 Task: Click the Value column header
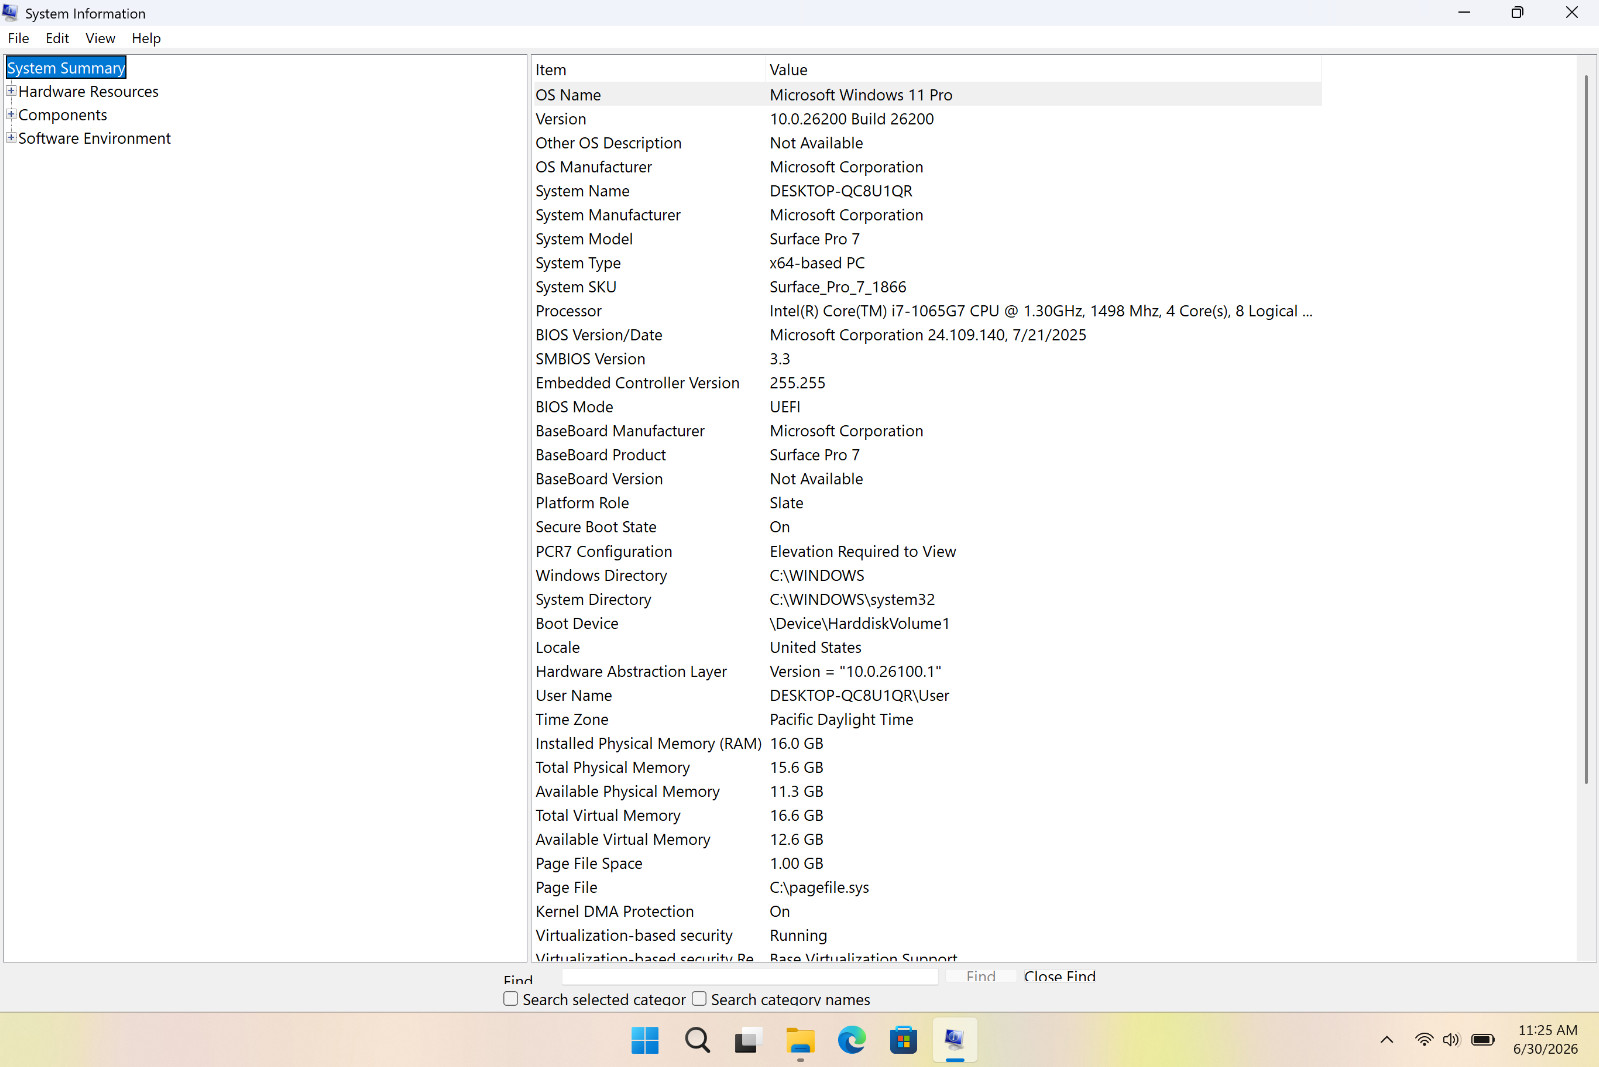click(x=1043, y=70)
